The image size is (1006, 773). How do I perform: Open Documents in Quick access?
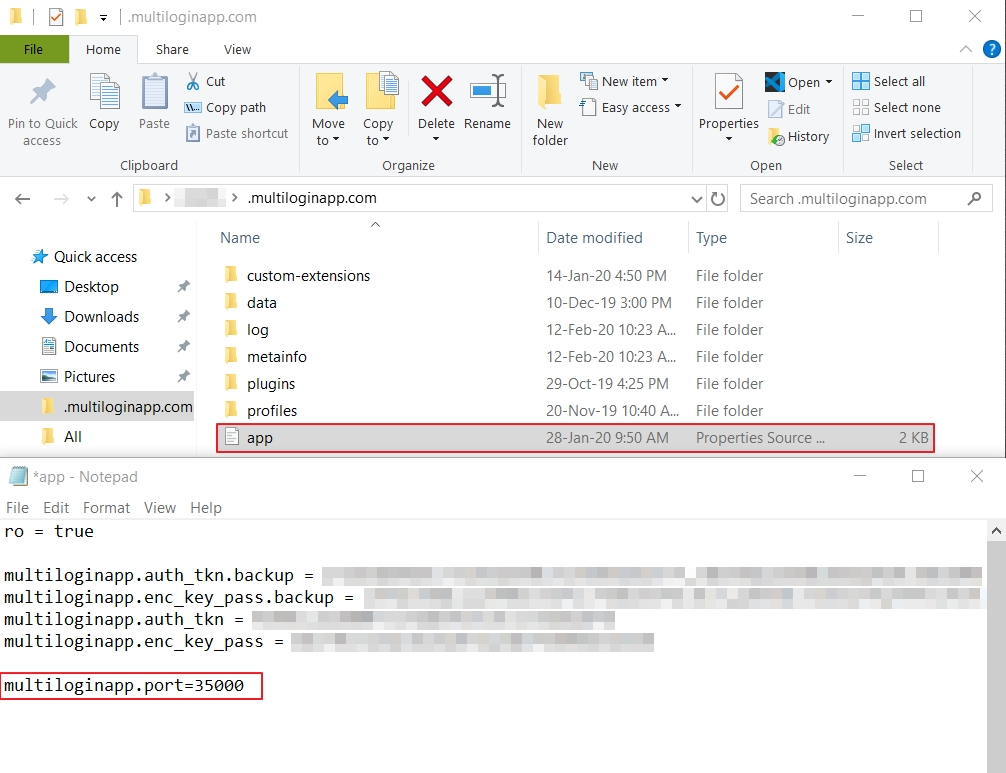point(101,347)
